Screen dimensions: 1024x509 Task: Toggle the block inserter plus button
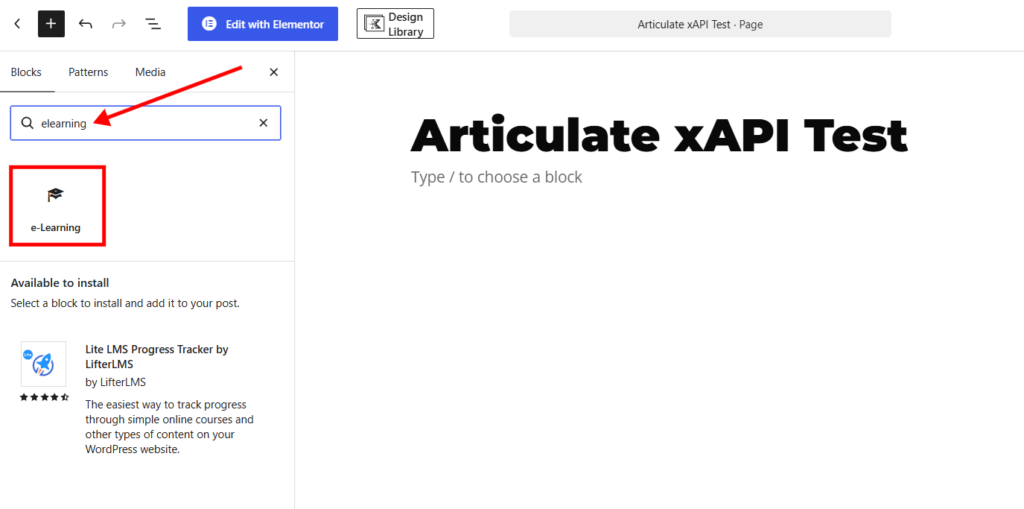pos(51,24)
